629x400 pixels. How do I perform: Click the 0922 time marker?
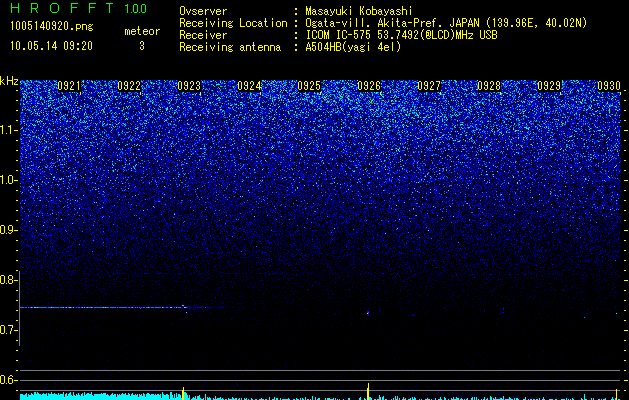[129, 86]
